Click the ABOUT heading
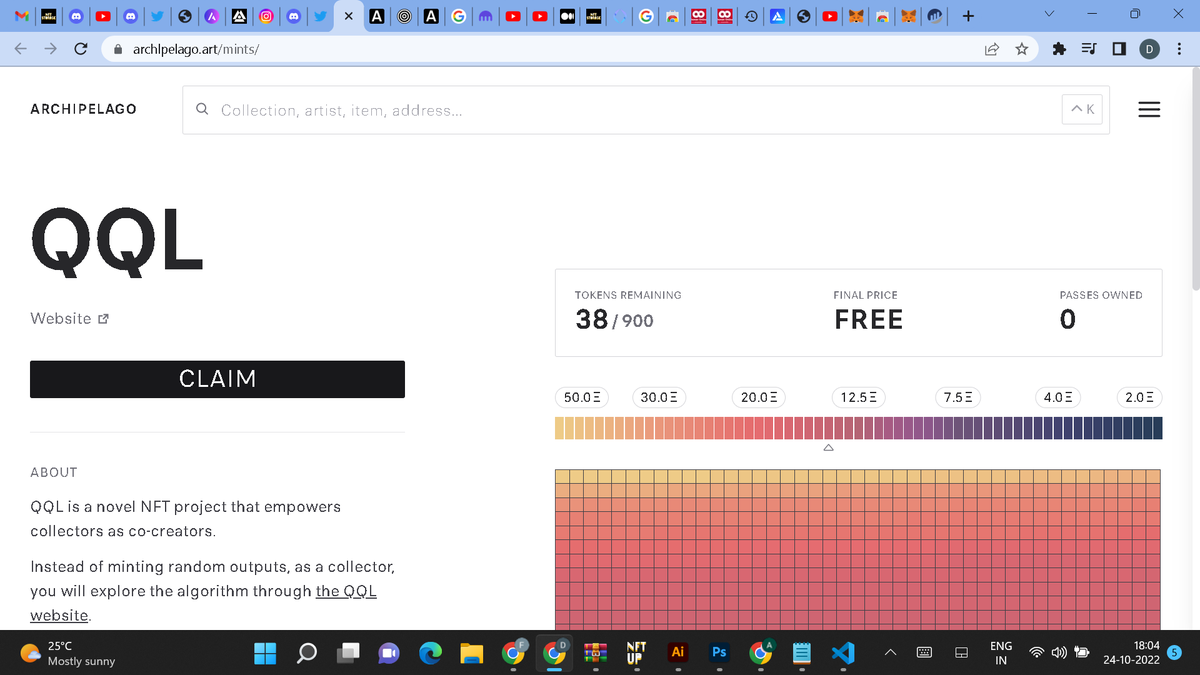The width and height of the screenshot is (1200, 675). (54, 472)
